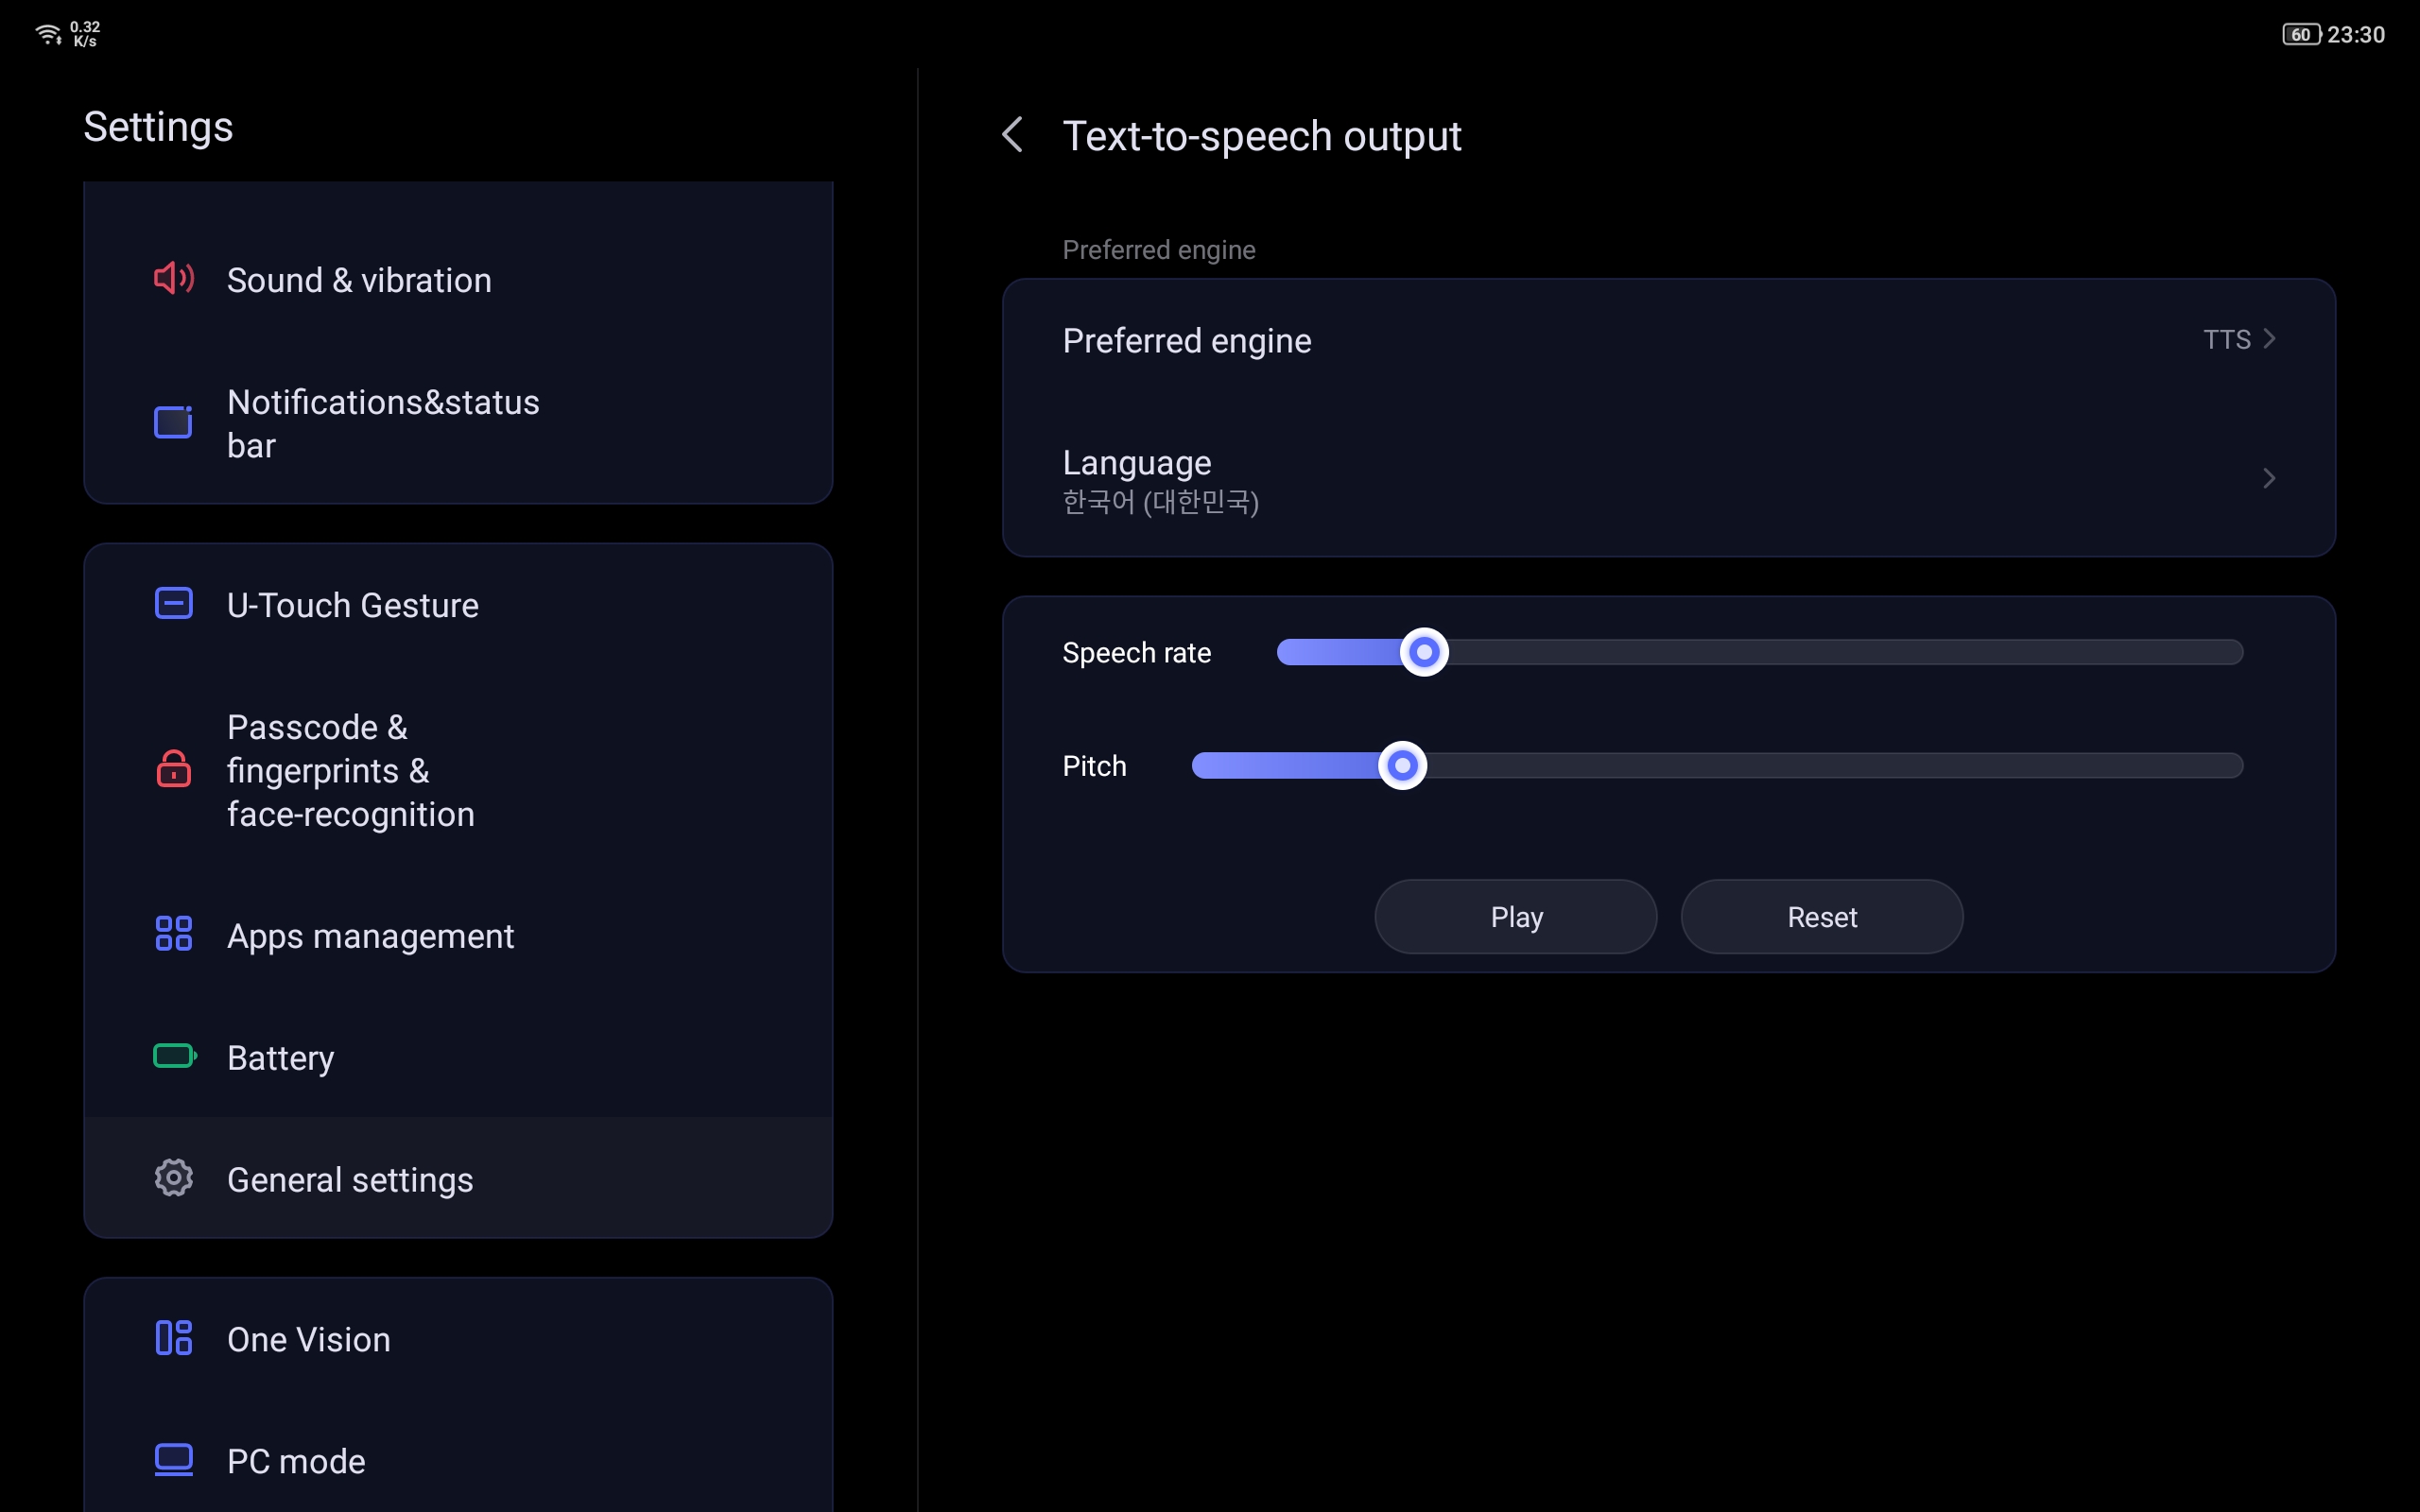
Task: Click the Notifications&status bar icon
Action: [x=173, y=423]
